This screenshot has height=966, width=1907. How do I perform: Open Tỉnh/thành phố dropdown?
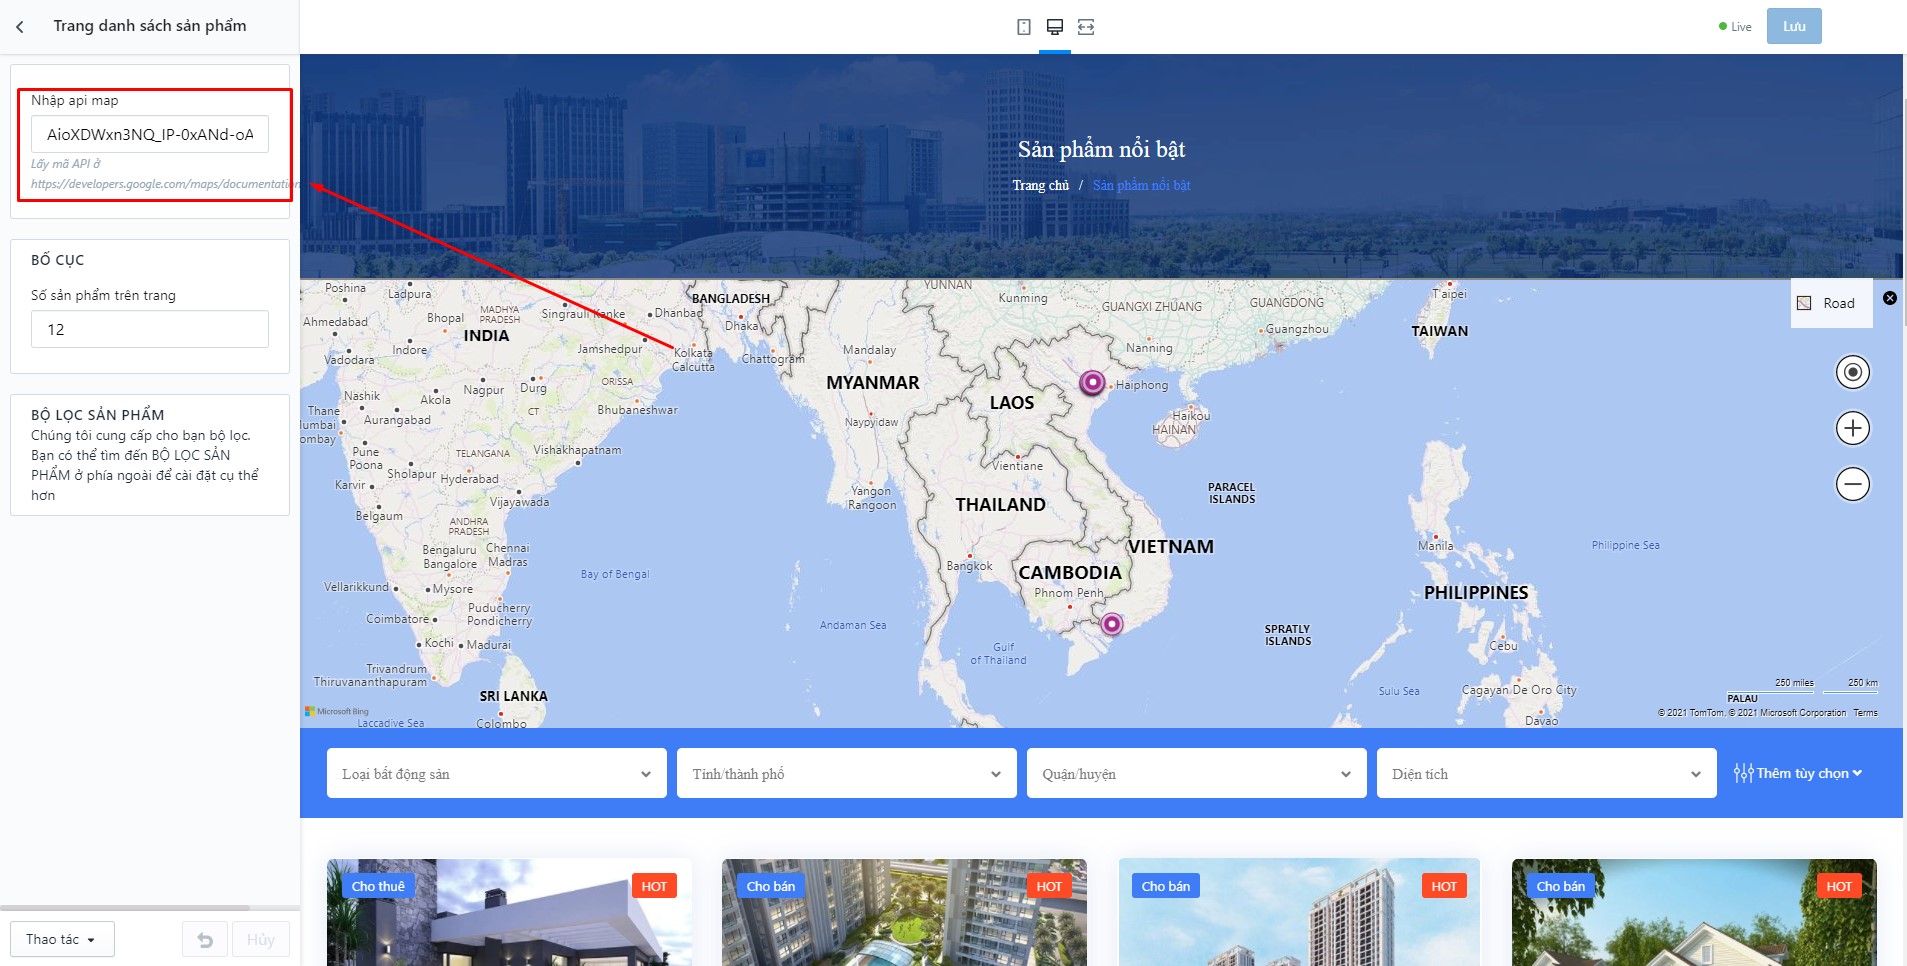point(847,773)
